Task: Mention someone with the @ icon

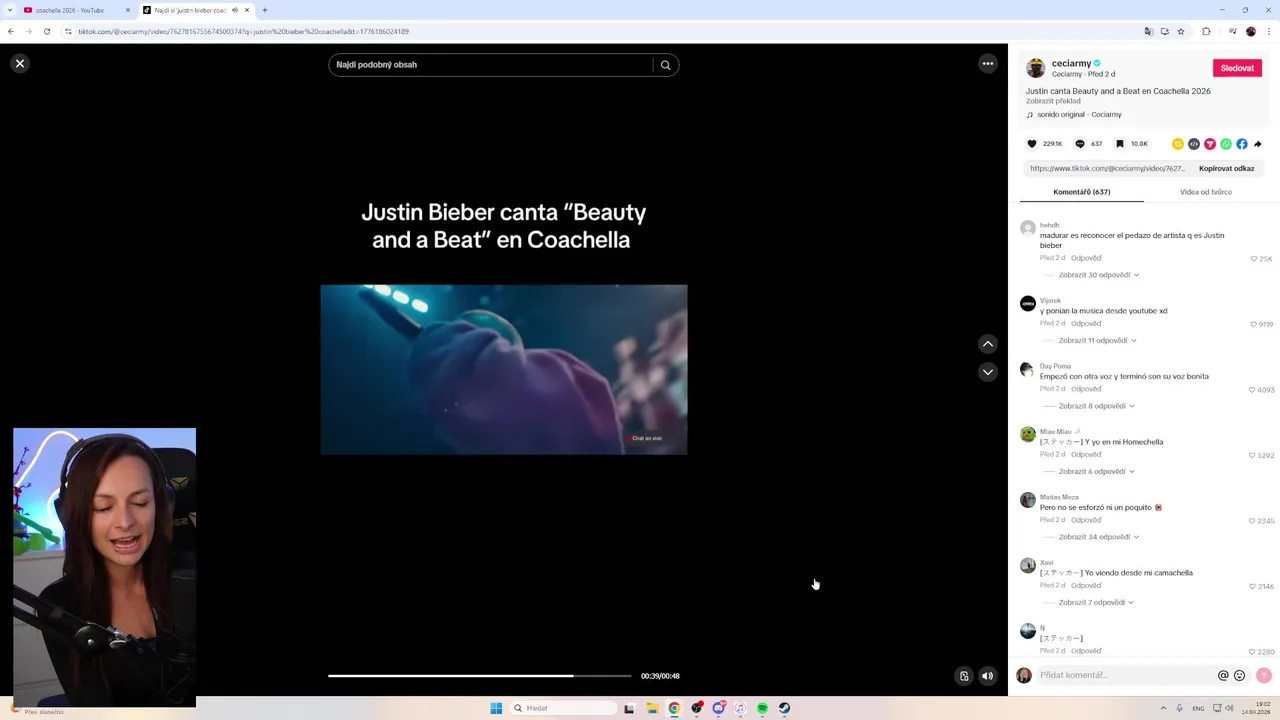Action: (x=1223, y=676)
